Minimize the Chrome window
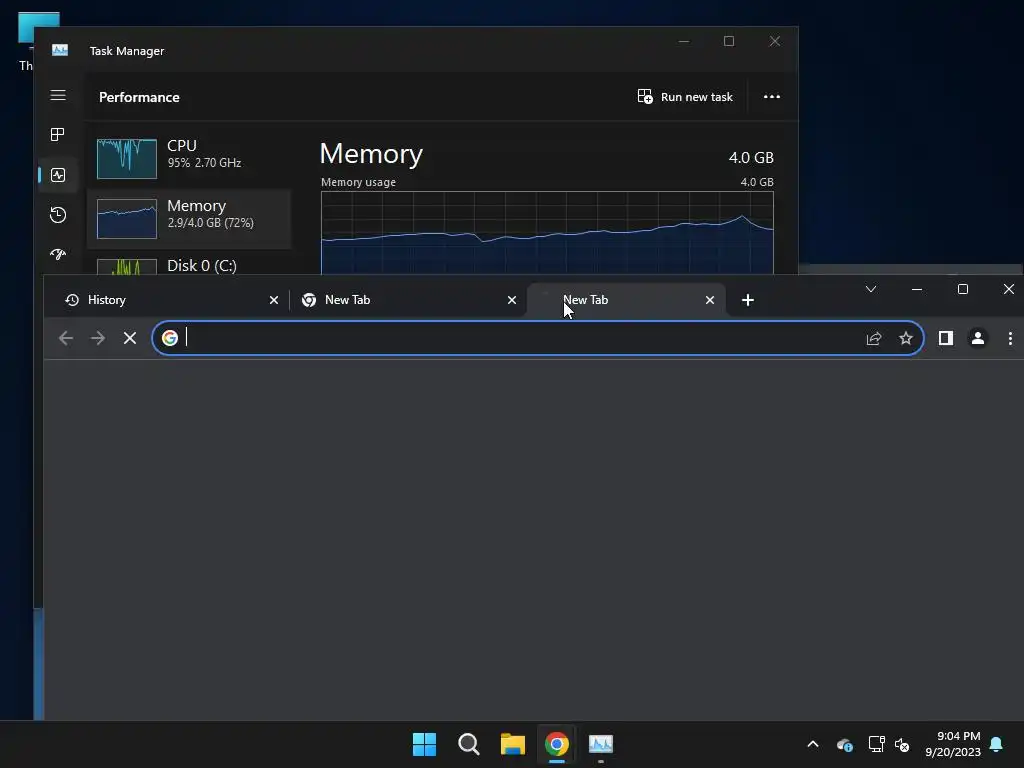 [x=917, y=289]
